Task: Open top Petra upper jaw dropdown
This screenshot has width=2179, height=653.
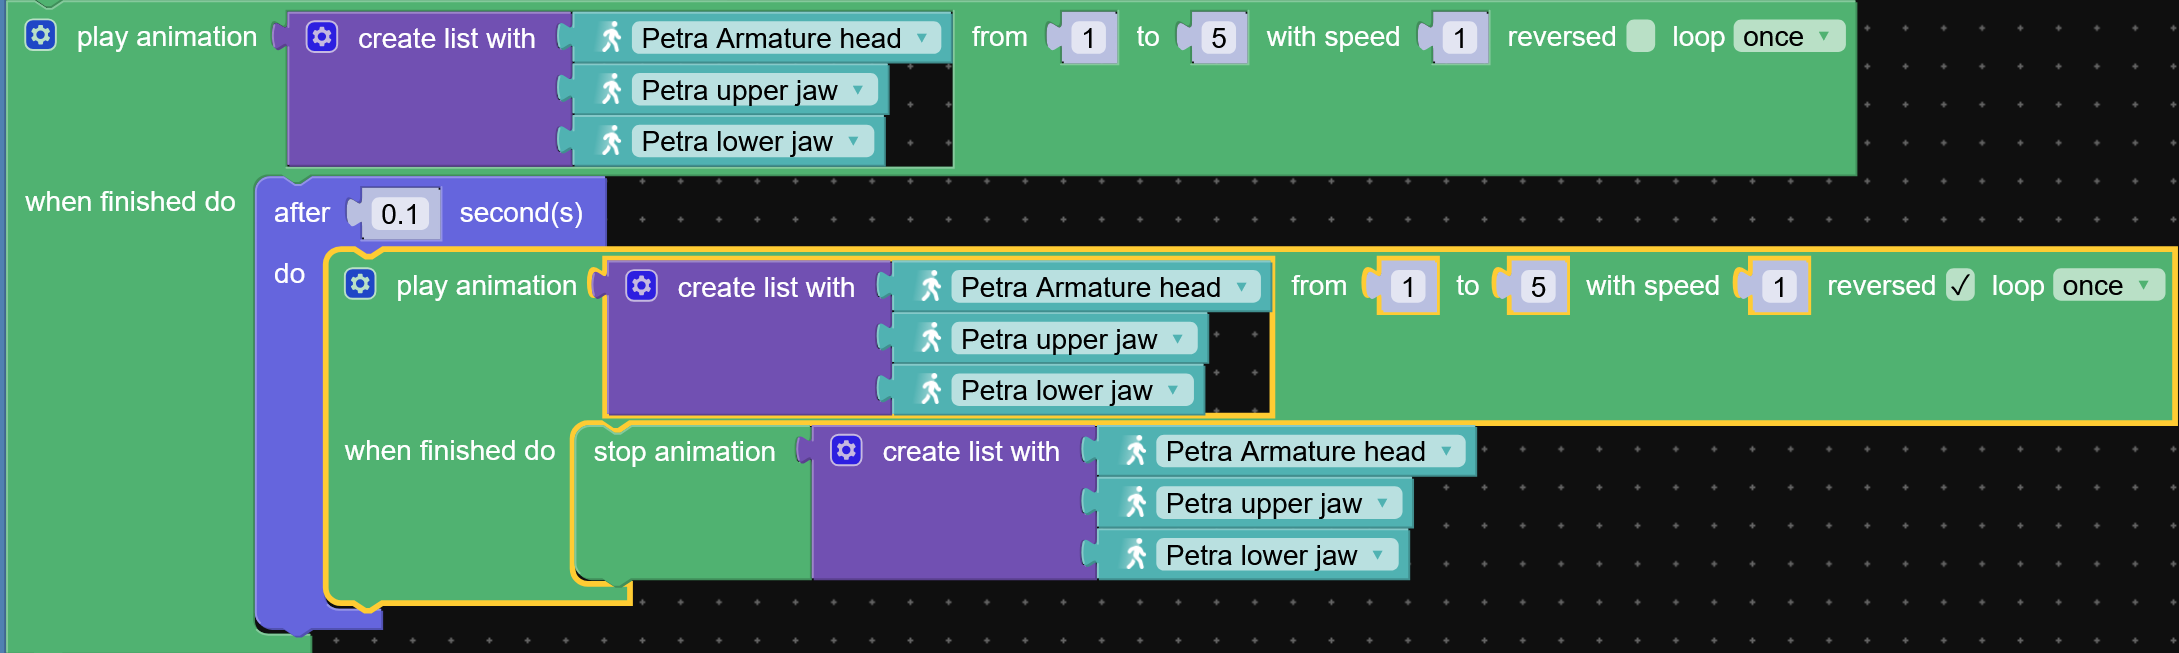Action: [x=754, y=90]
